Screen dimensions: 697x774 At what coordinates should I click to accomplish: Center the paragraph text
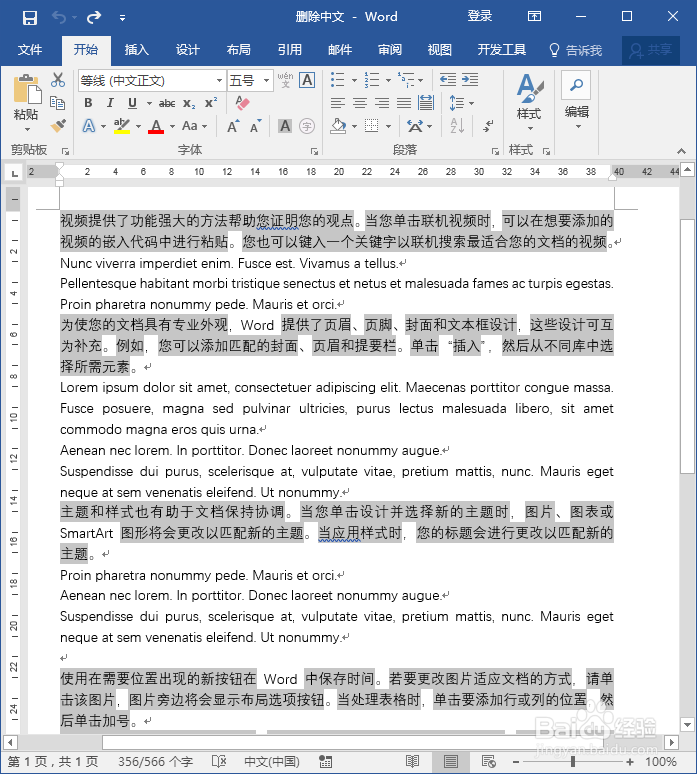tap(360, 103)
